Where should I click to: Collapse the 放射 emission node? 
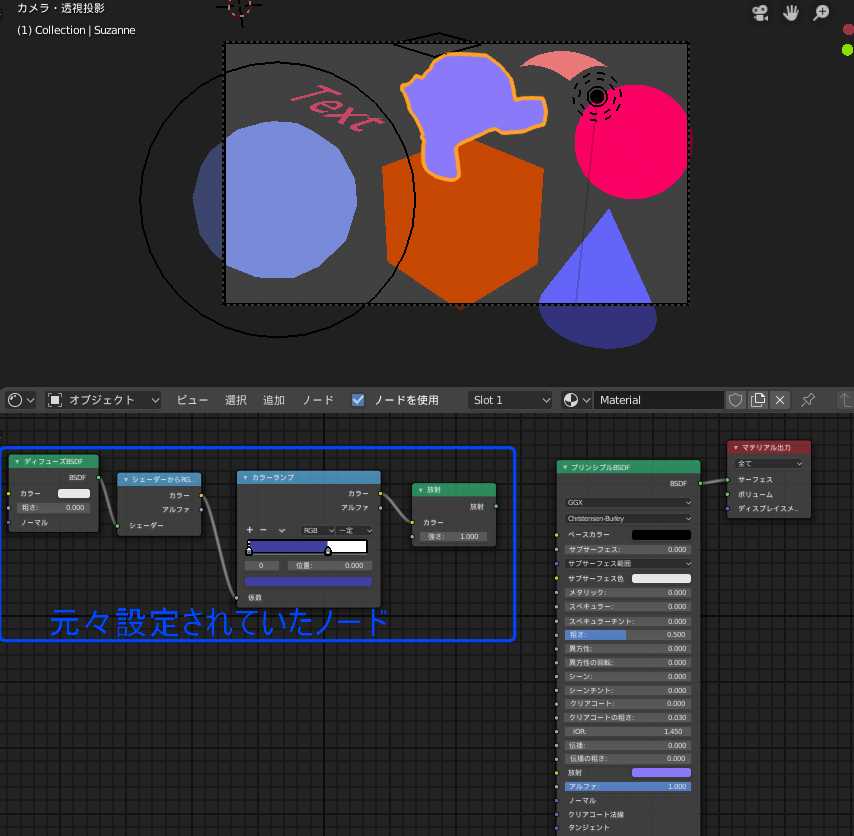coord(420,490)
